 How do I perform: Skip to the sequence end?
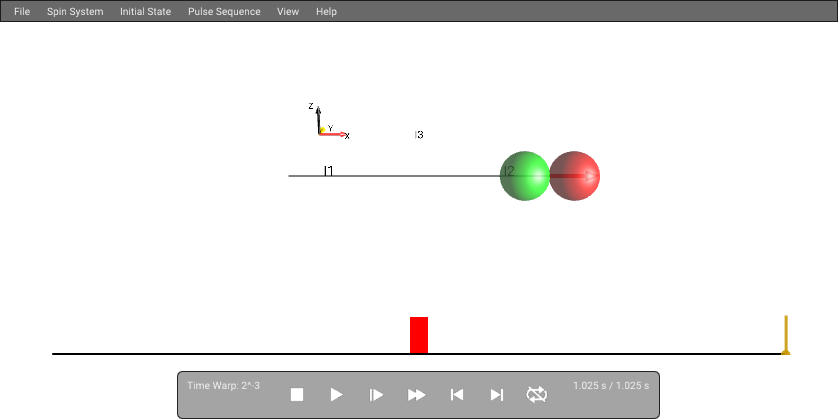coord(496,394)
